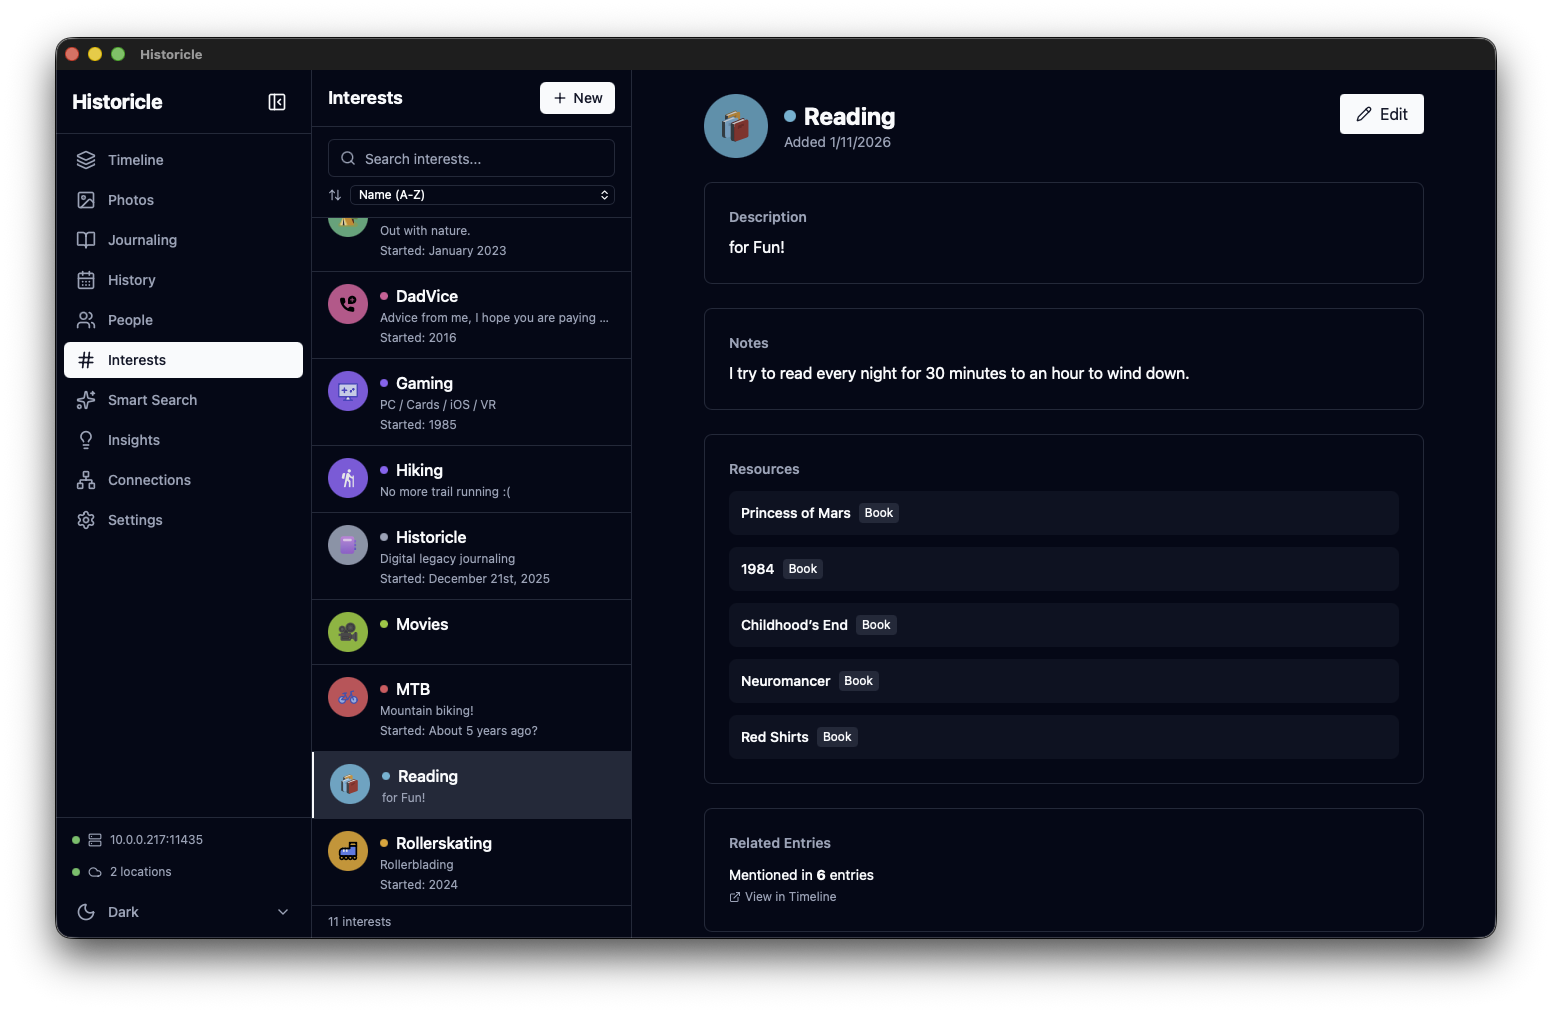Click the sort direction arrows icon
Screen dimensions: 1552x1012
[x=335, y=195]
